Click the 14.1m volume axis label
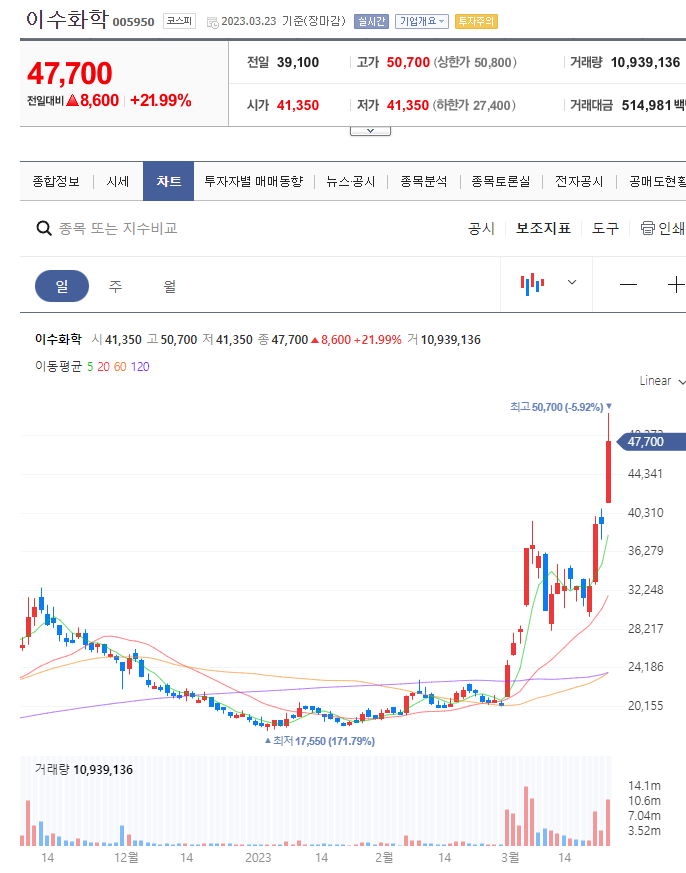This screenshot has height=873, width=686. coord(644,786)
